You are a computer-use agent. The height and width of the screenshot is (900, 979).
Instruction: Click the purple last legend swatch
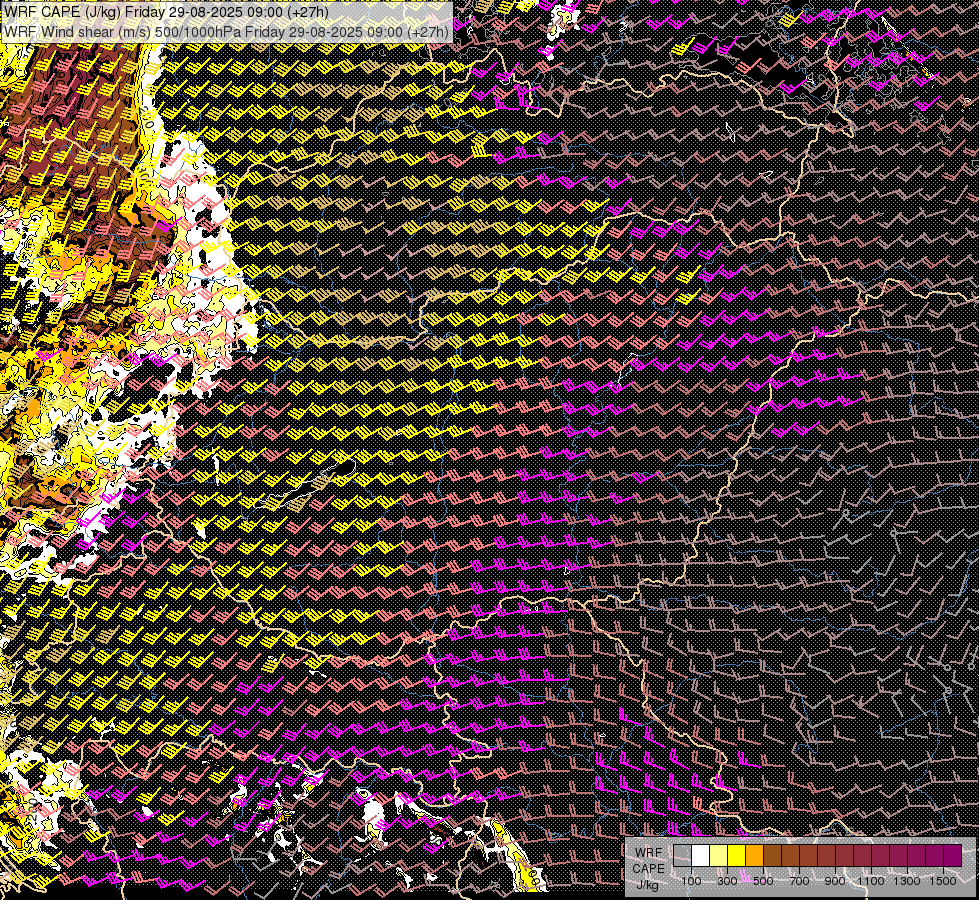[952, 856]
